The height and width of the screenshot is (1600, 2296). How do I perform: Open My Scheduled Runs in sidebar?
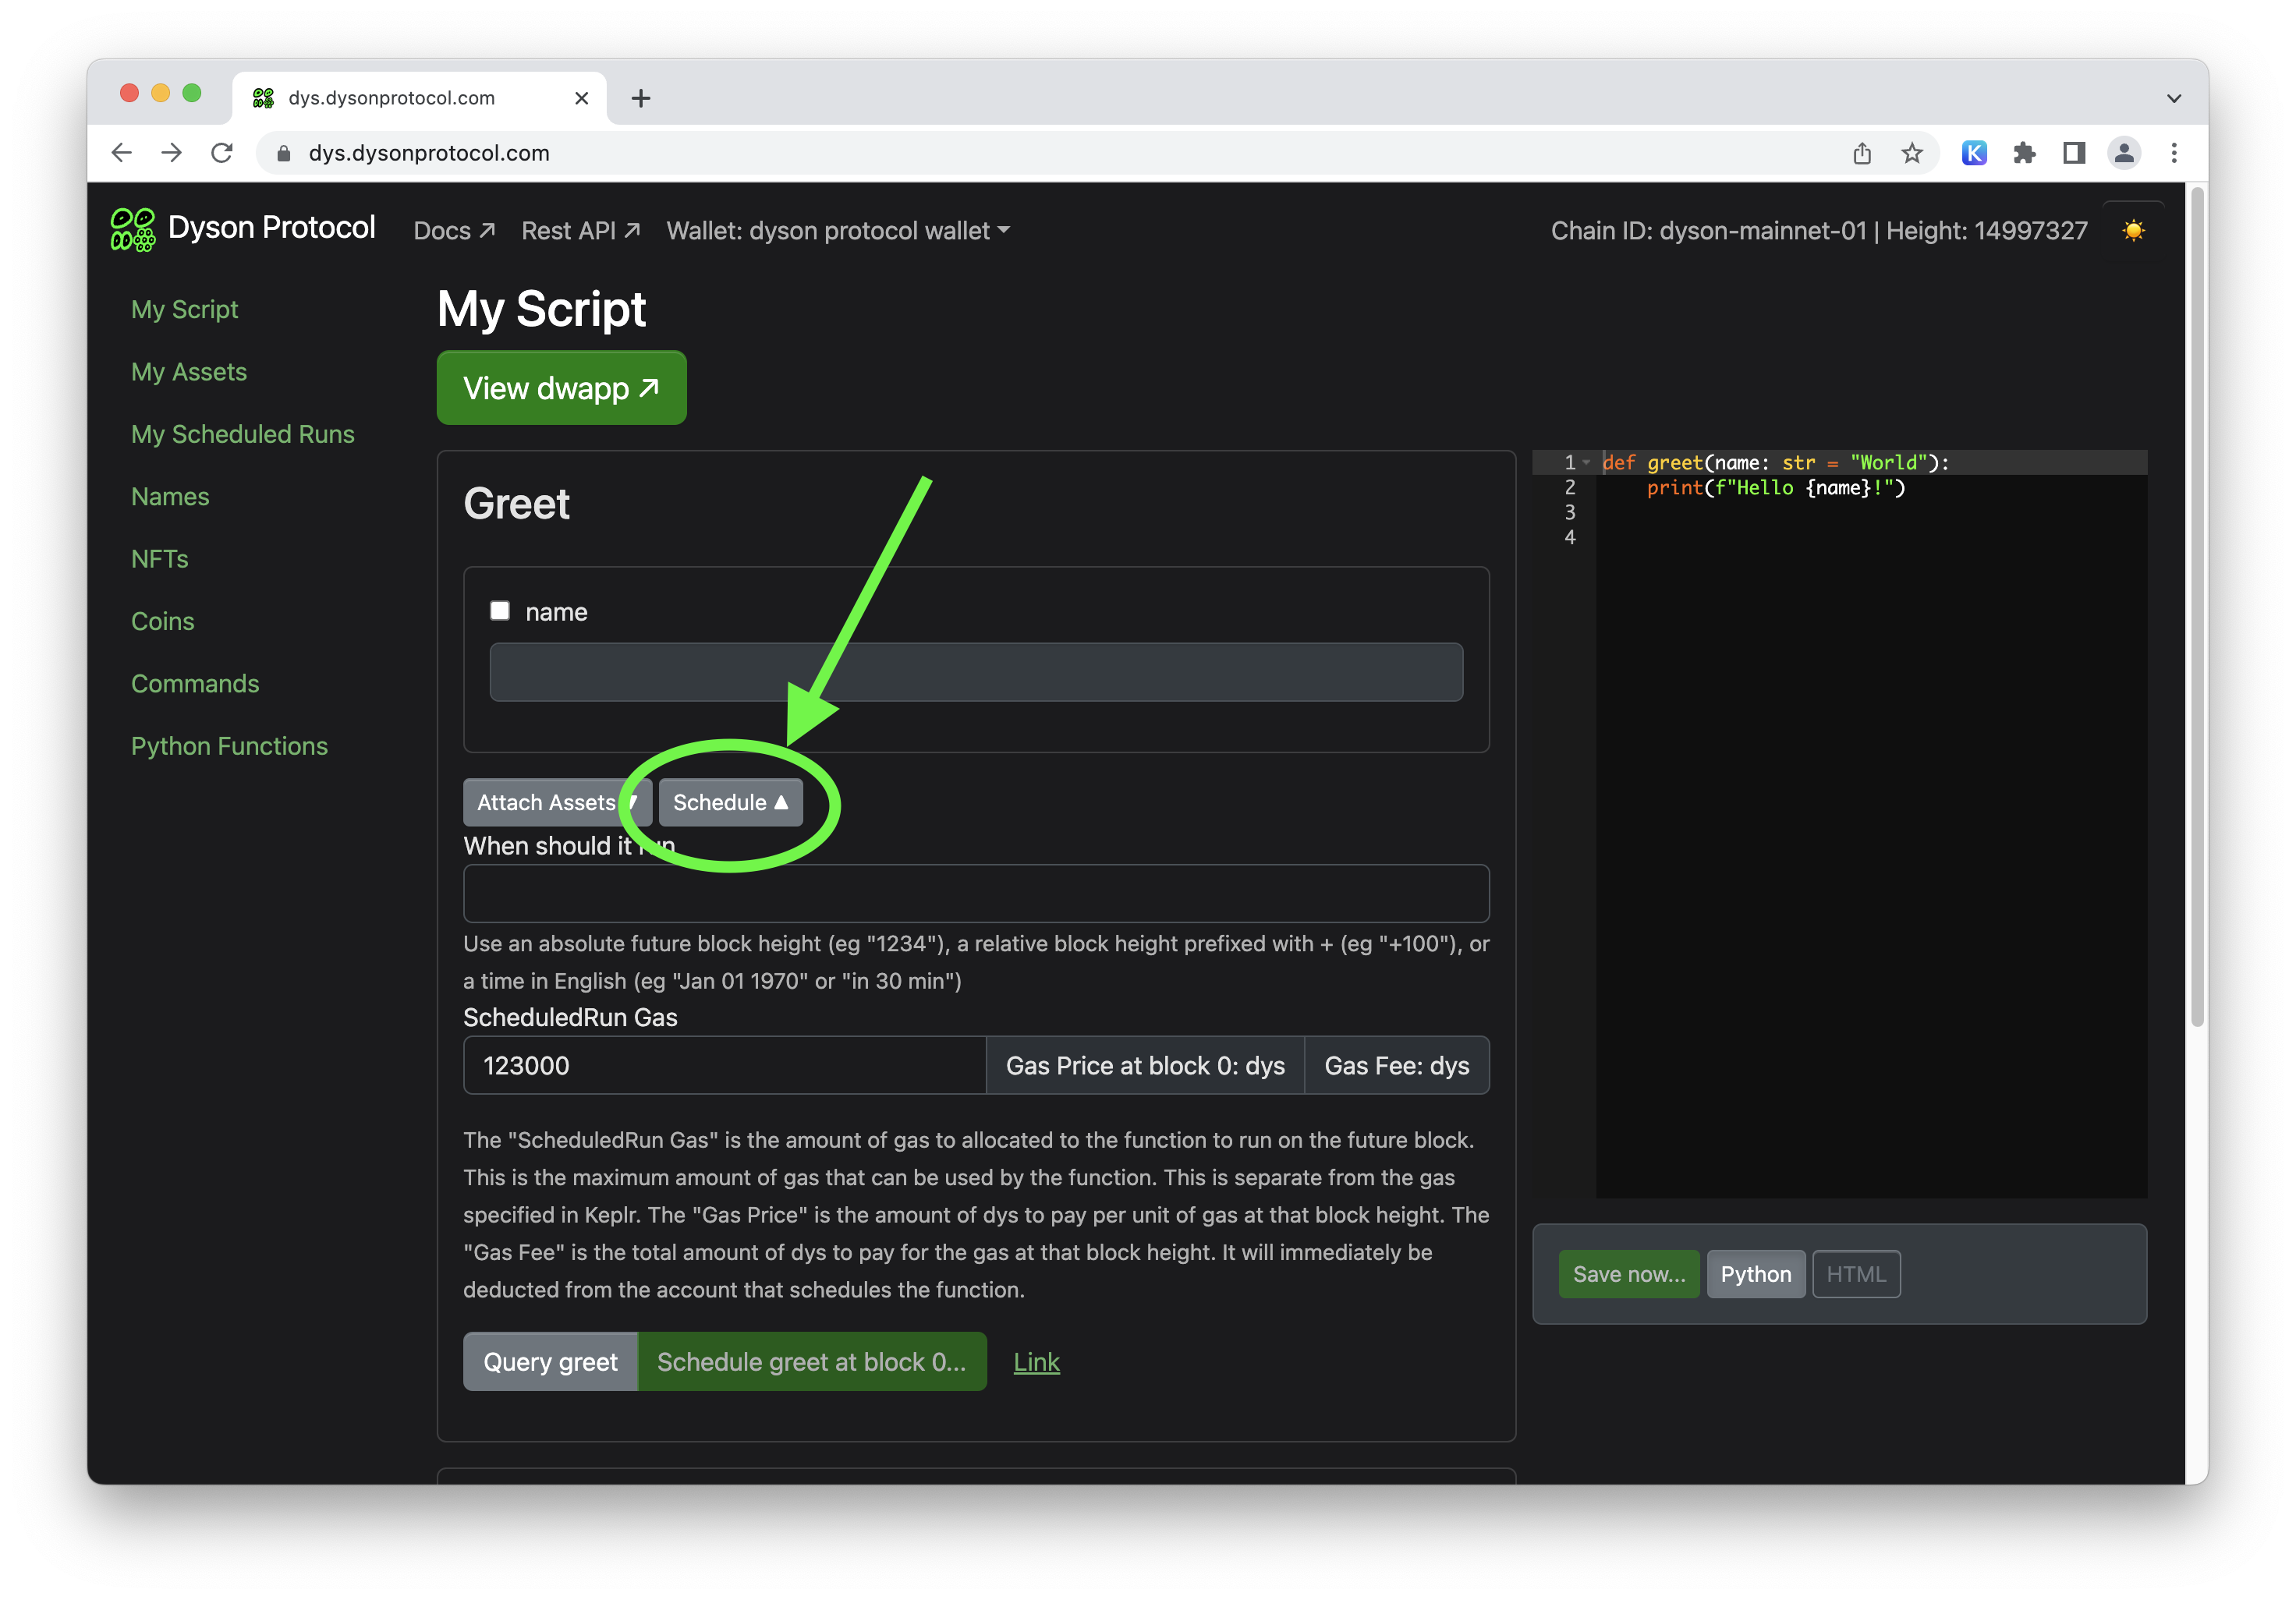point(243,434)
